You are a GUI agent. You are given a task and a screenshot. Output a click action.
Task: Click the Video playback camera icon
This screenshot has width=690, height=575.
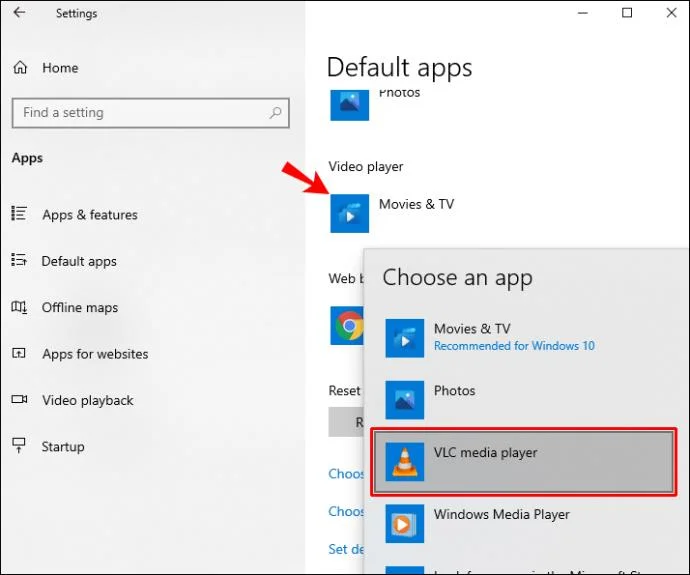19,399
